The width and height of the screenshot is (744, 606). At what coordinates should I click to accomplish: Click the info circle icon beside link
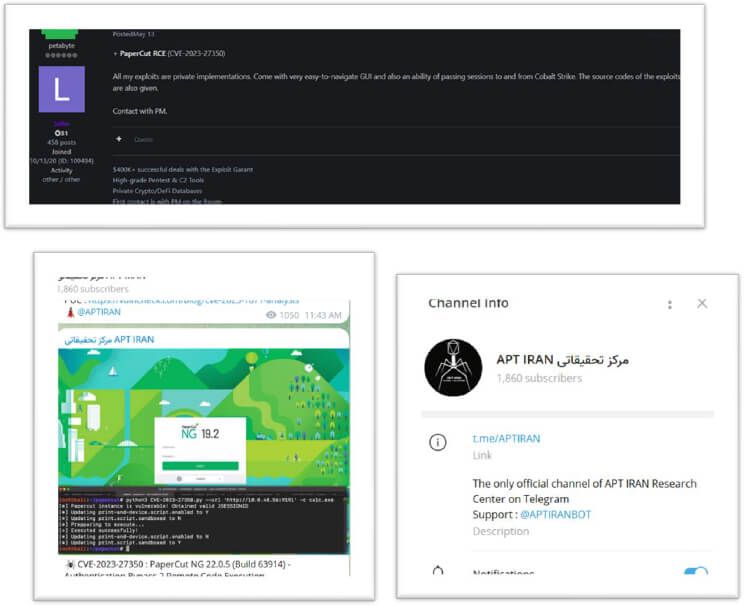pos(437,443)
